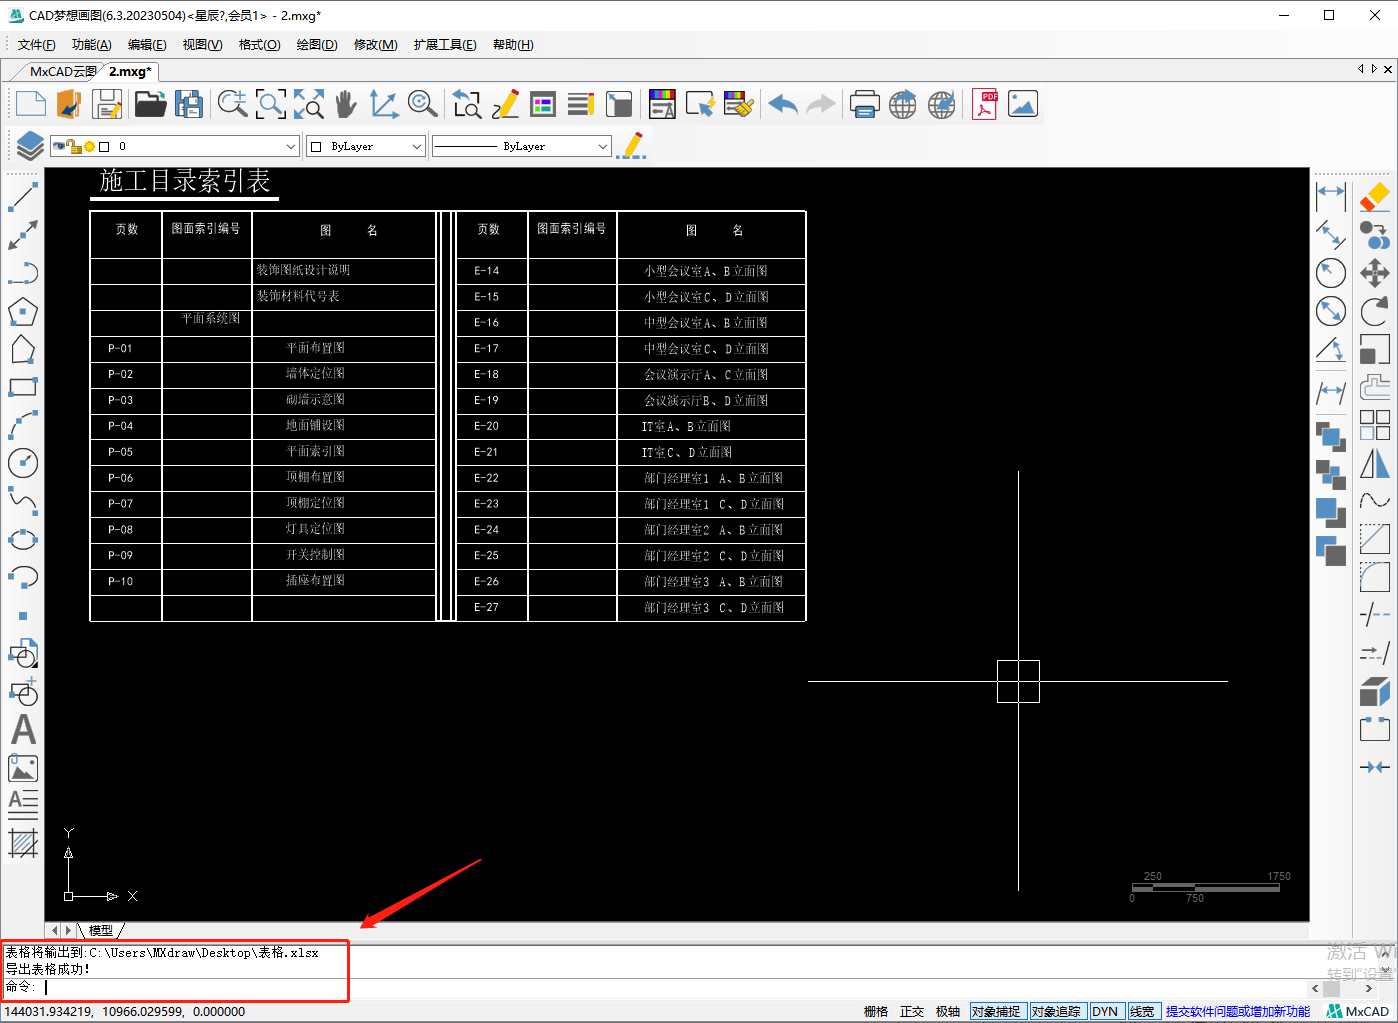Viewport: 1398px width, 1023px height.
Task: Open the 文件(F) menu
Action: pos(37,45)
